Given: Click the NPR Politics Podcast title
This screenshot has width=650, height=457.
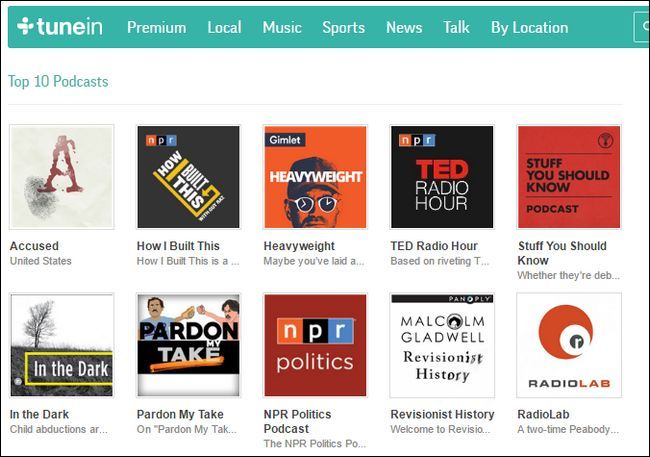Looking at the screenshot, I should click(x=297, y=421).
